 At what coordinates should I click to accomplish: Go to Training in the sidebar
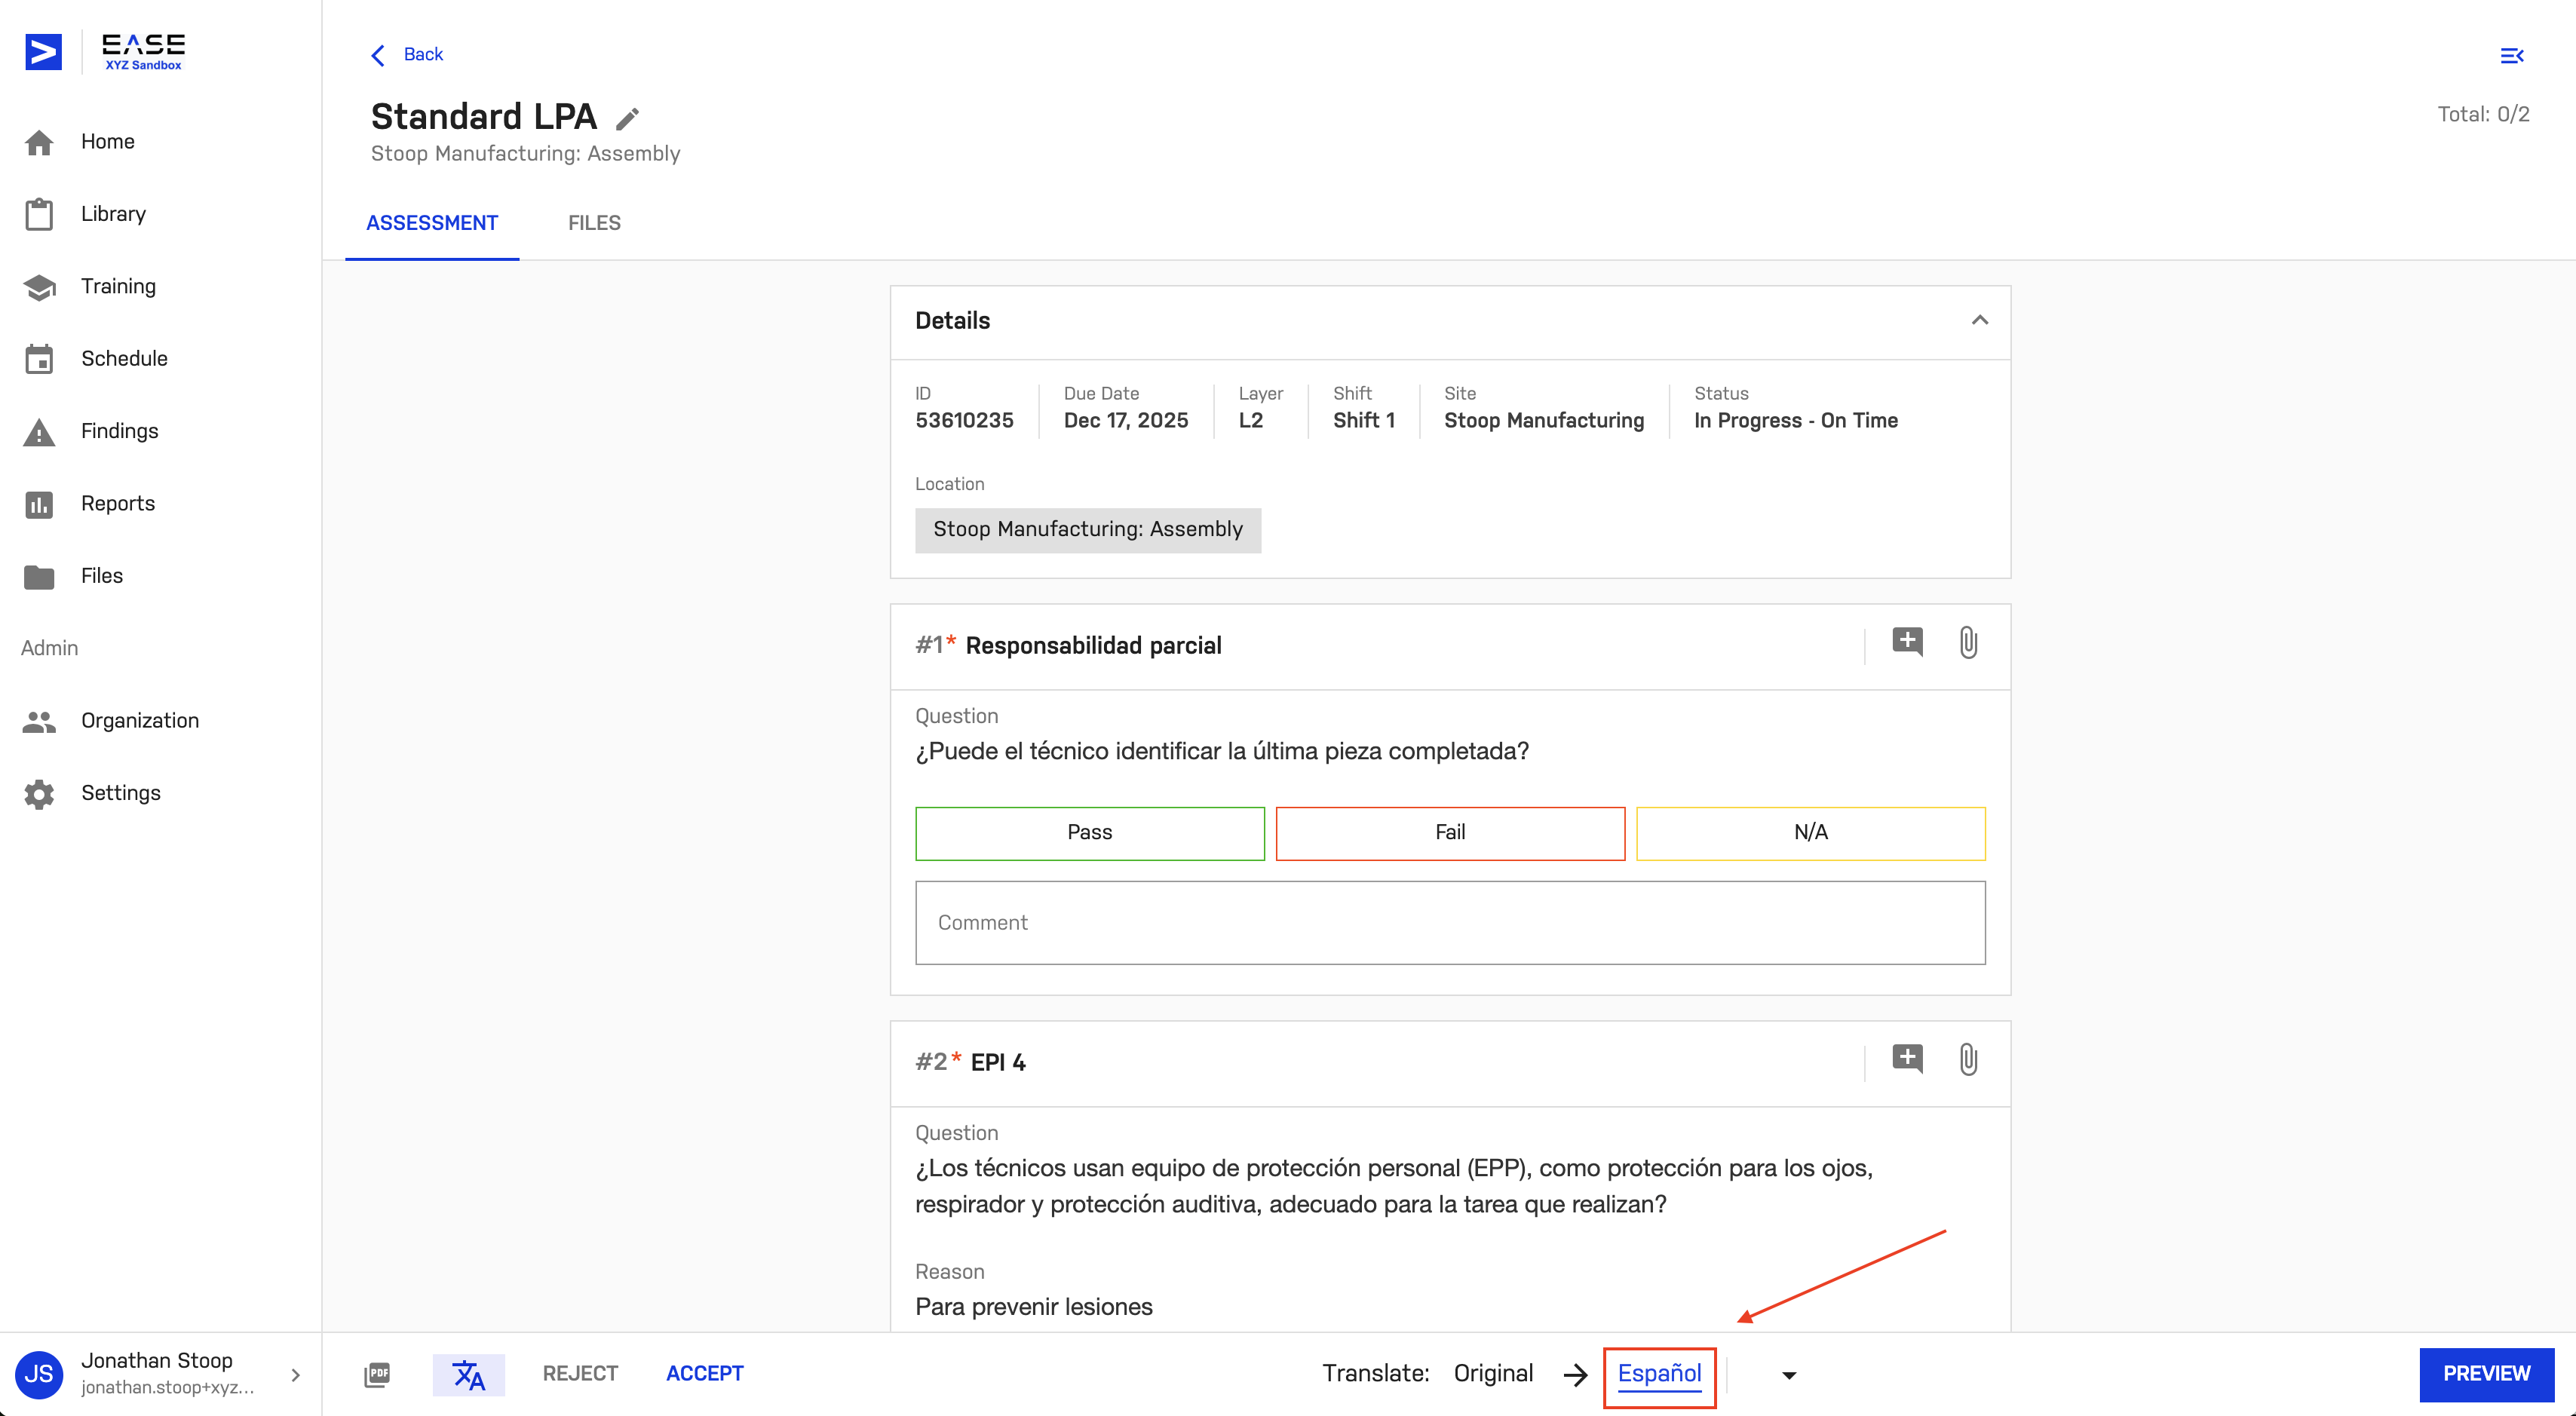pos(118,287)
